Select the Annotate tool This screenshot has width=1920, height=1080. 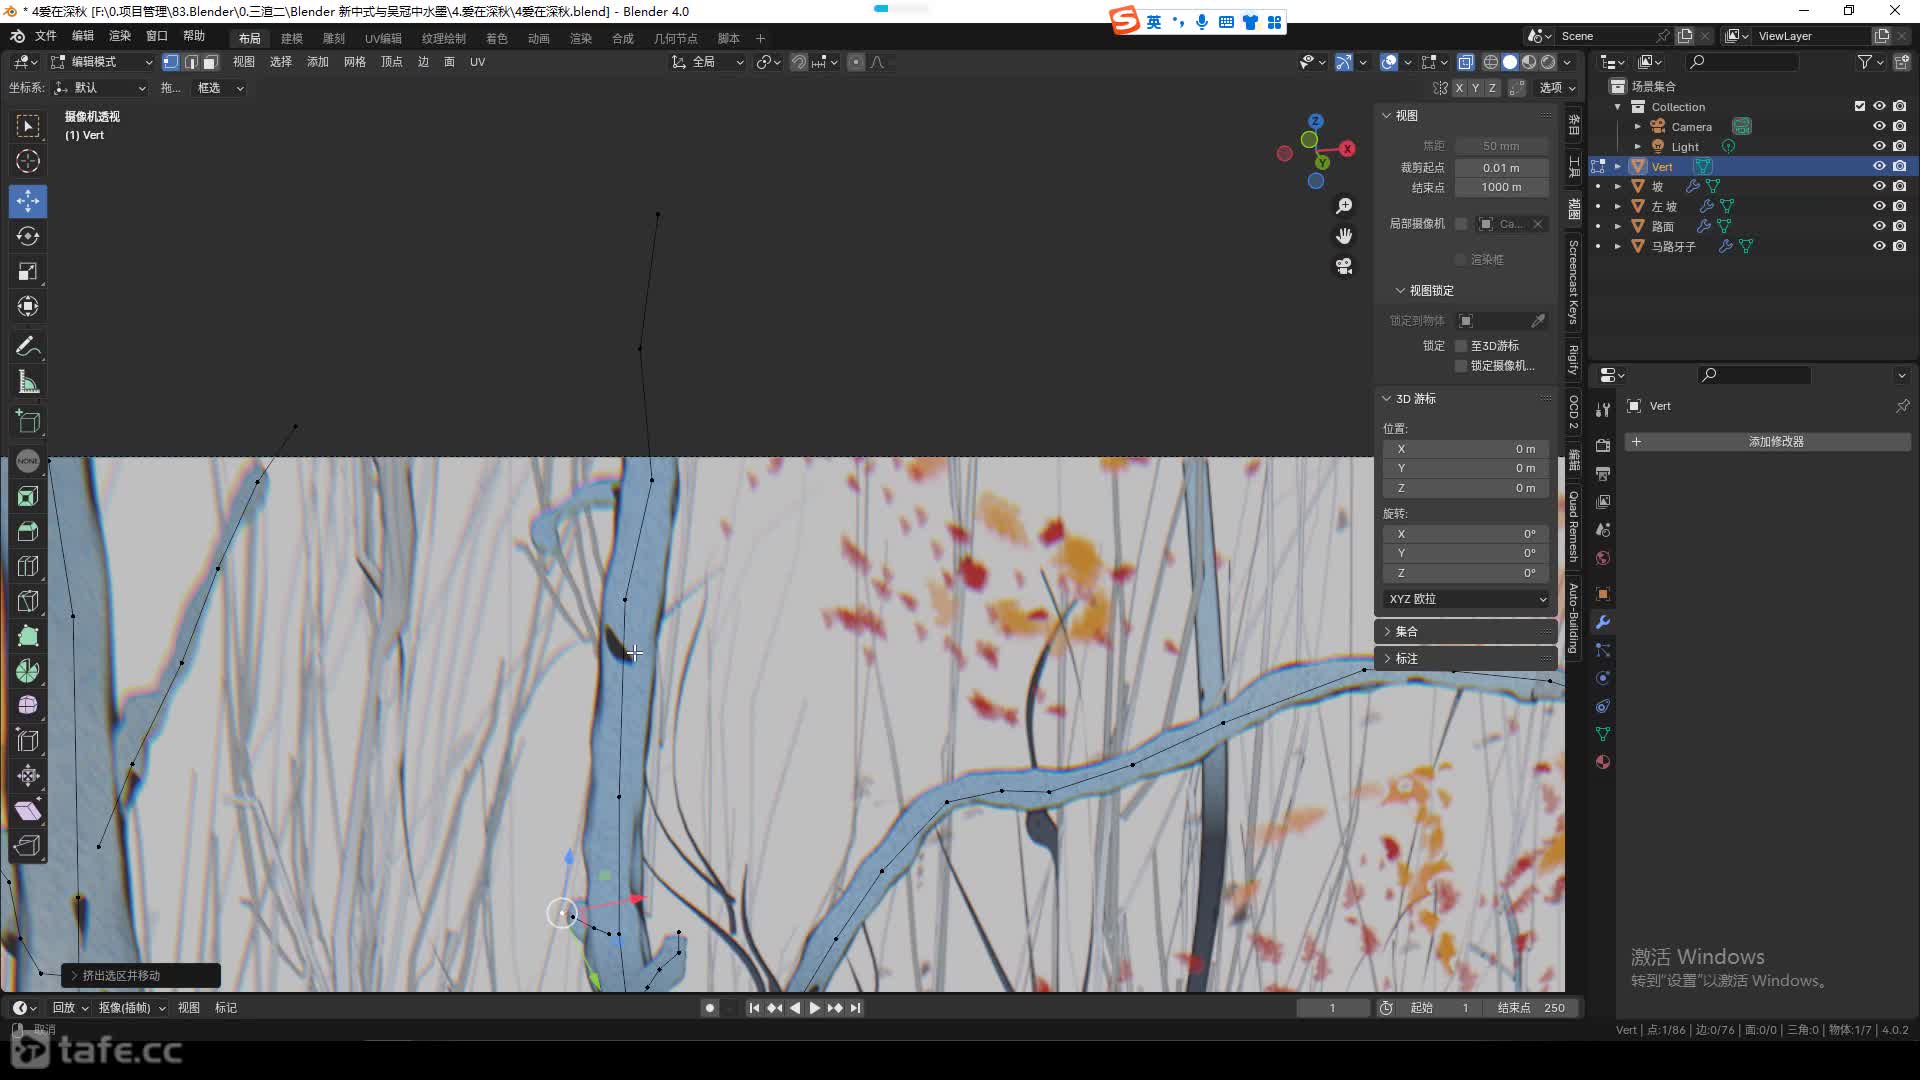[28, 347]
